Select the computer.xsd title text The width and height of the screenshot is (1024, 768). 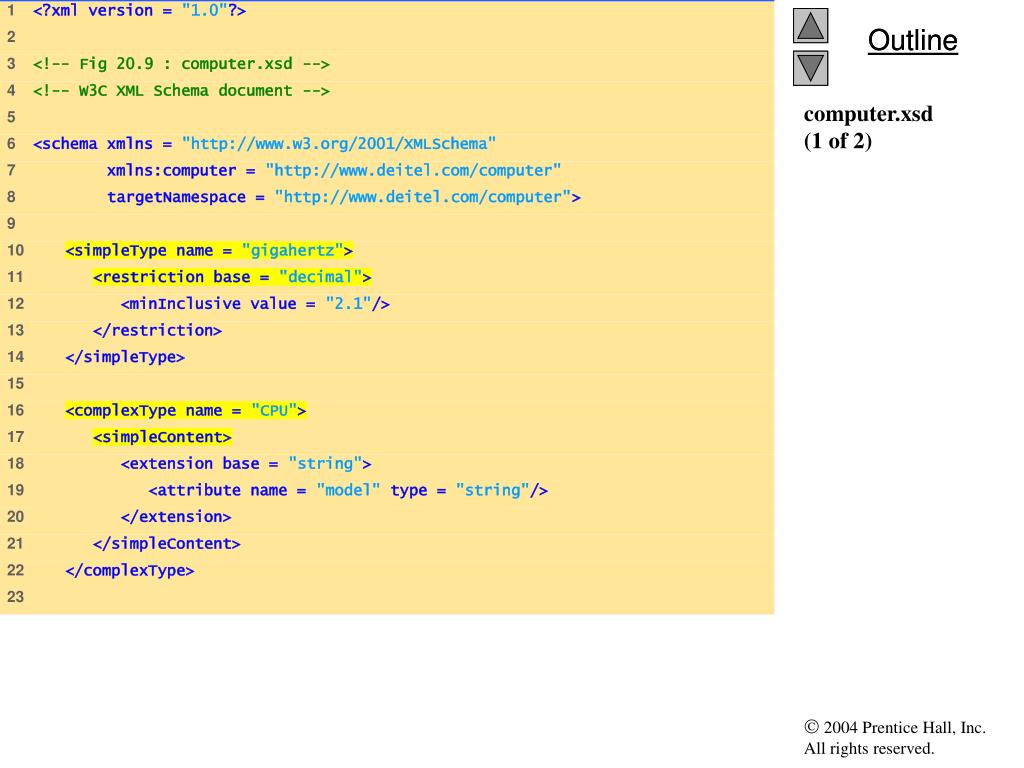point(868,114)
